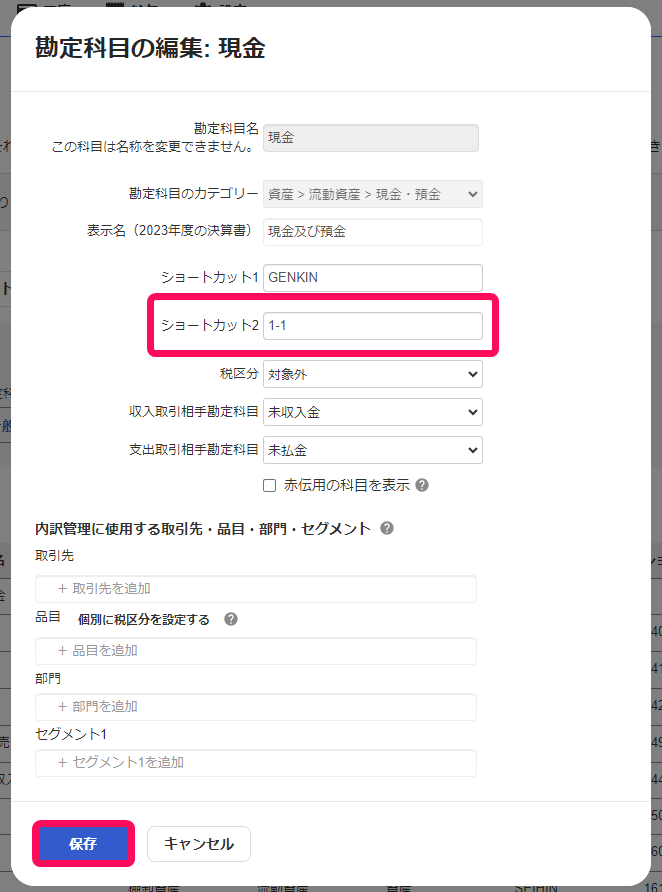
Task: Toggle the 赤伝用の科目を表示 checkbox
Action: point(270,485)
